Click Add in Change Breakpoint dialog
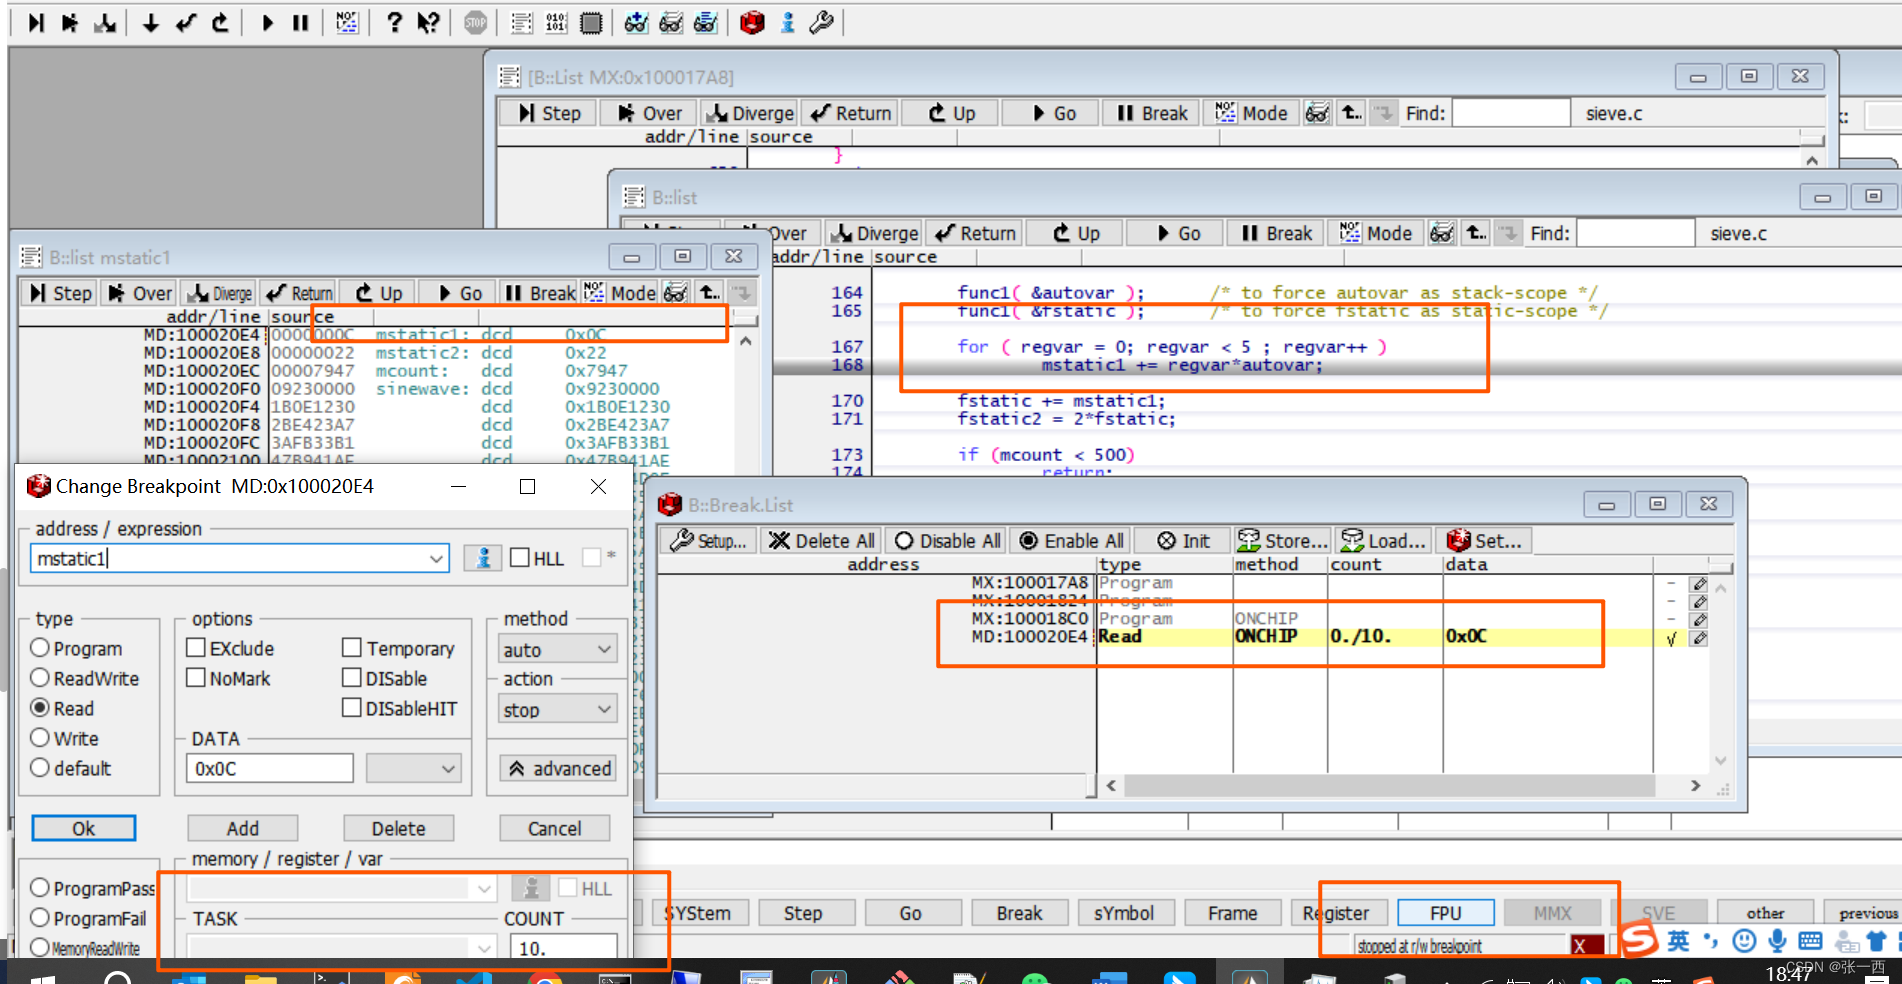Image resolution: width=1902 pixels, height=984 pixels. coord(243,828)
